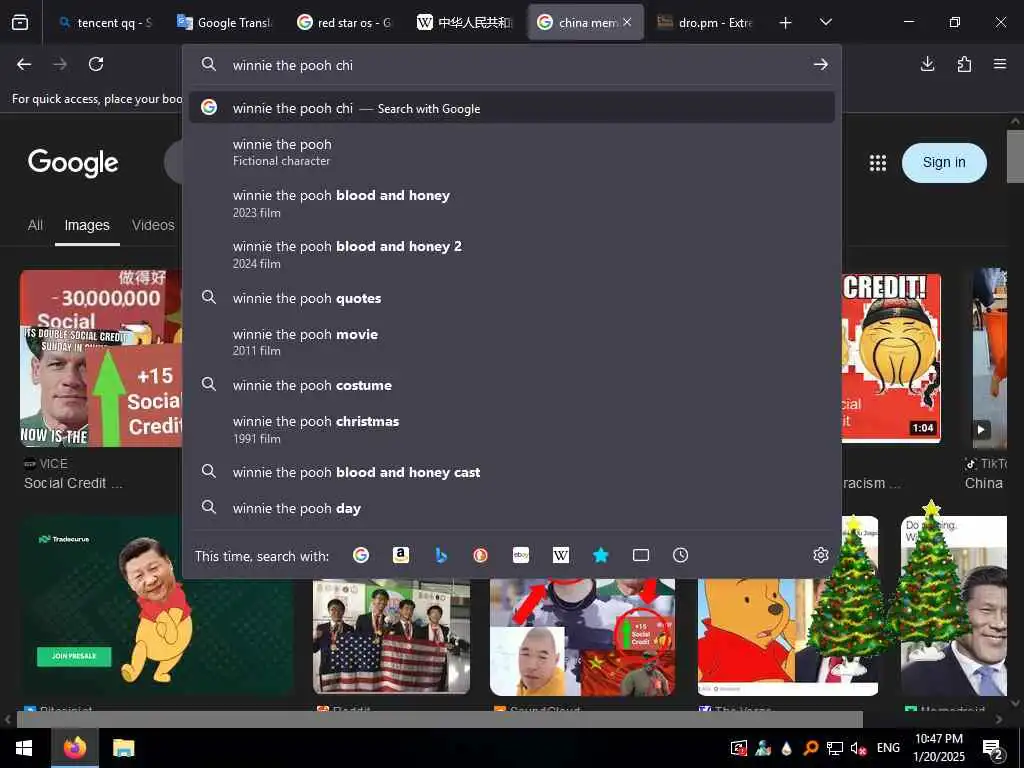Viewport: 1024px width, 768px height.
Task: Open the ENG language indicator
Action: 888,748
